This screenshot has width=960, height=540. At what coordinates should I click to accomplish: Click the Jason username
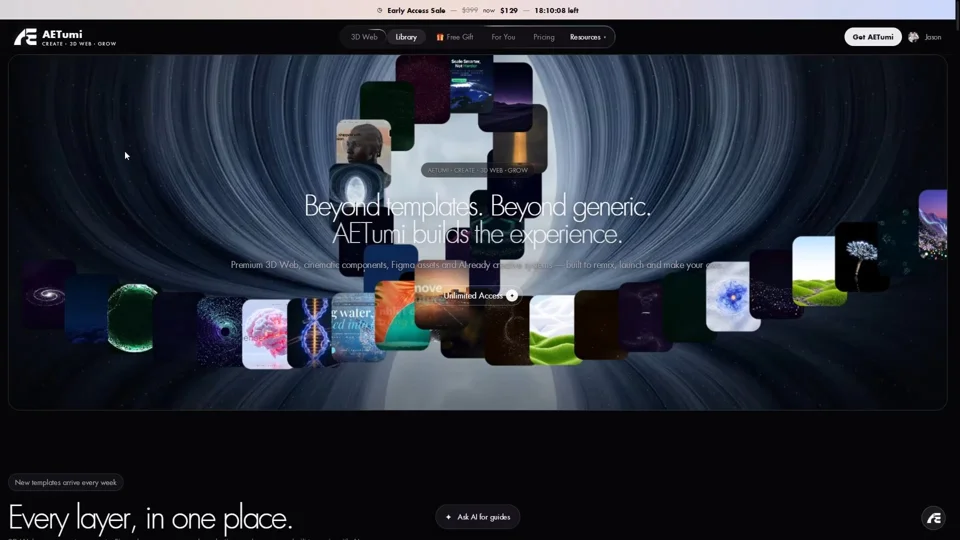[932, 37]
